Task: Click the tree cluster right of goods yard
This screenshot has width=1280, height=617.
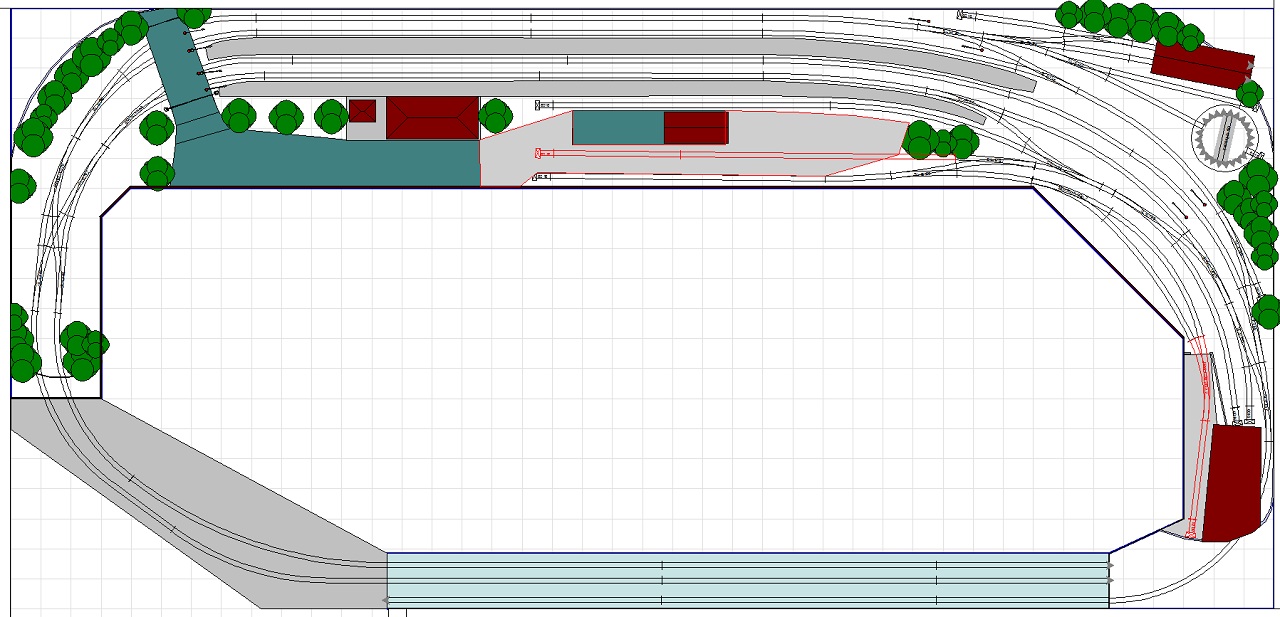Action: click(940, 141)
